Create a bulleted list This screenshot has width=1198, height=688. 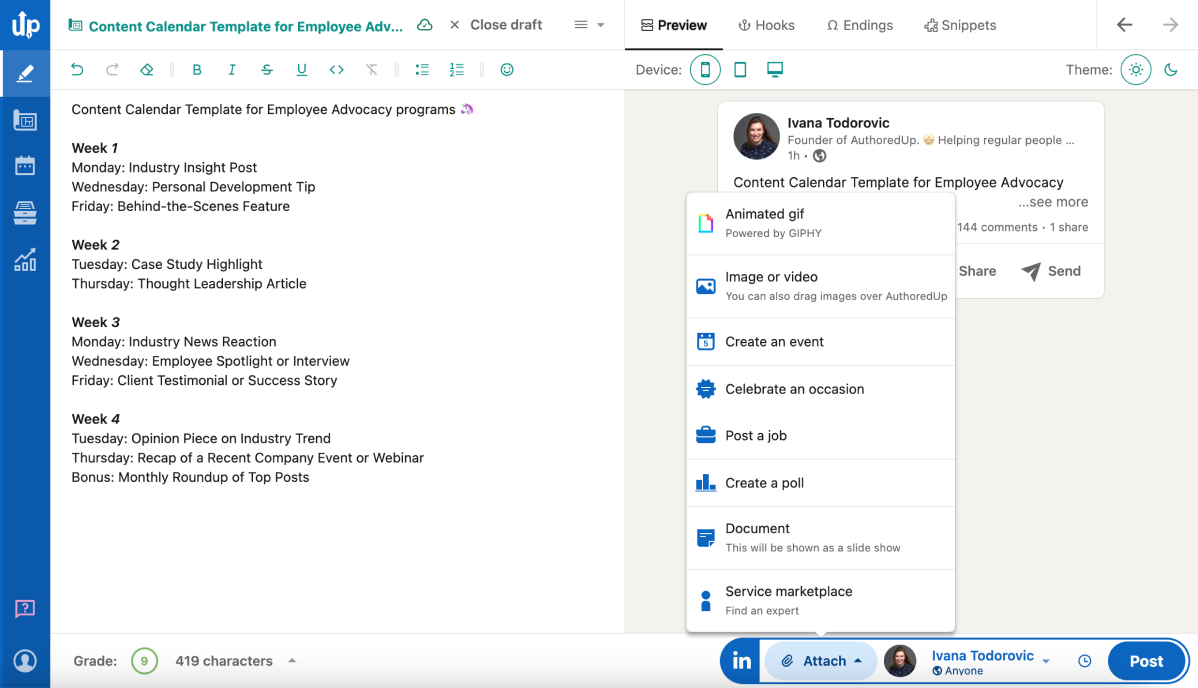(421, 69)
